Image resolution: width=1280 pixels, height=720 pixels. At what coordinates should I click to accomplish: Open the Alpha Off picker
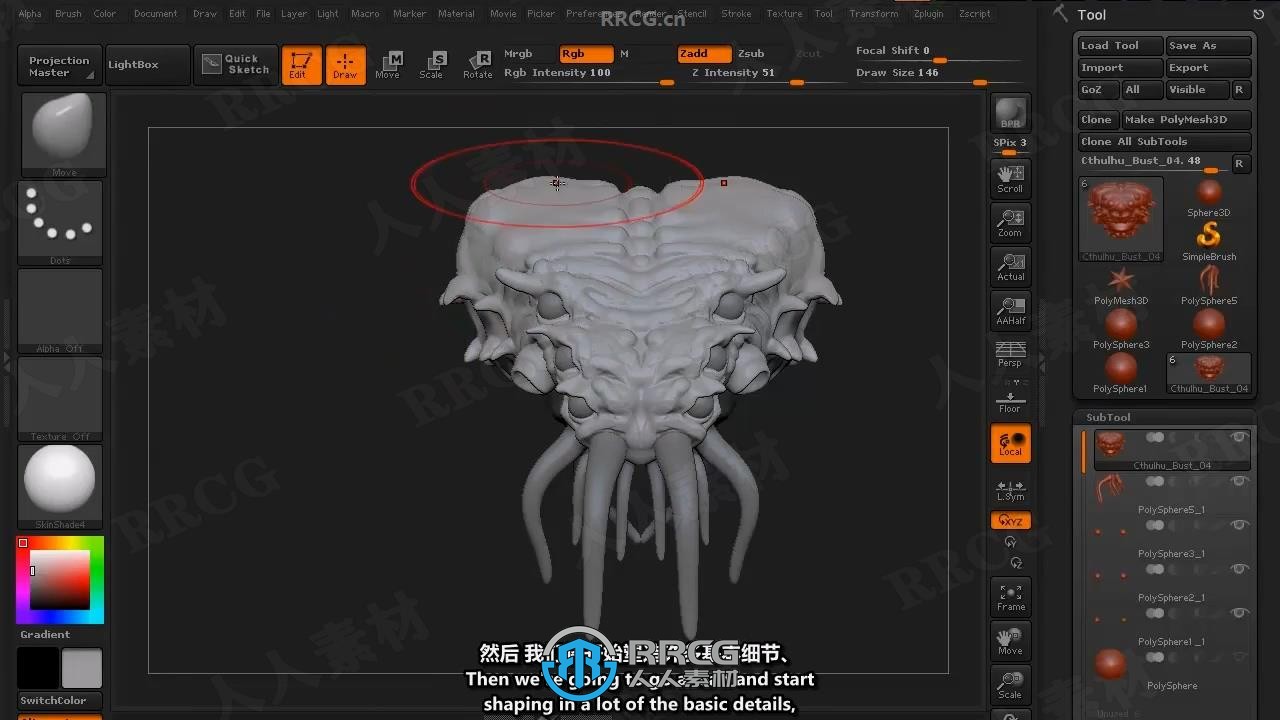point(60,311)
